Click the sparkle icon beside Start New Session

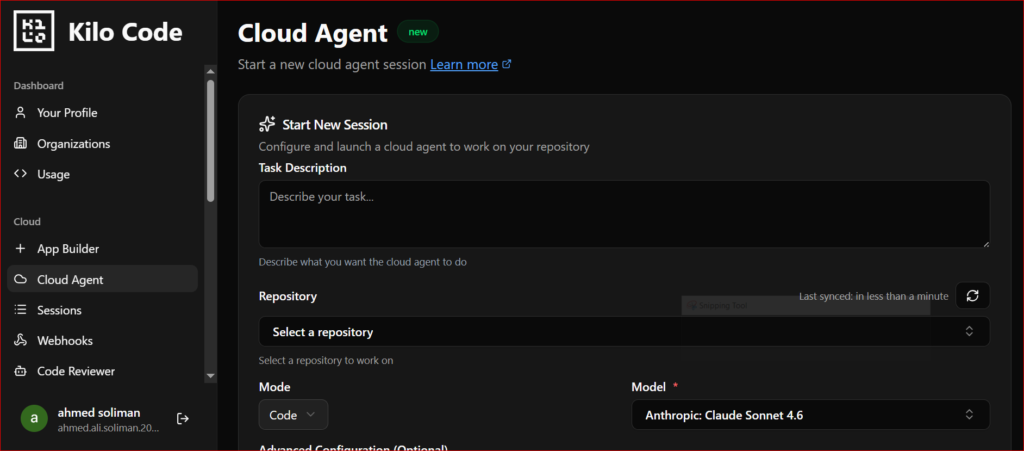coord(266,124)
